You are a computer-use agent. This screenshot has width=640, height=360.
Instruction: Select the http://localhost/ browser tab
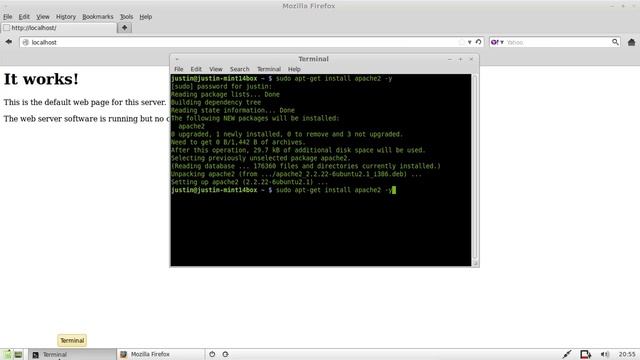[59, 28]
